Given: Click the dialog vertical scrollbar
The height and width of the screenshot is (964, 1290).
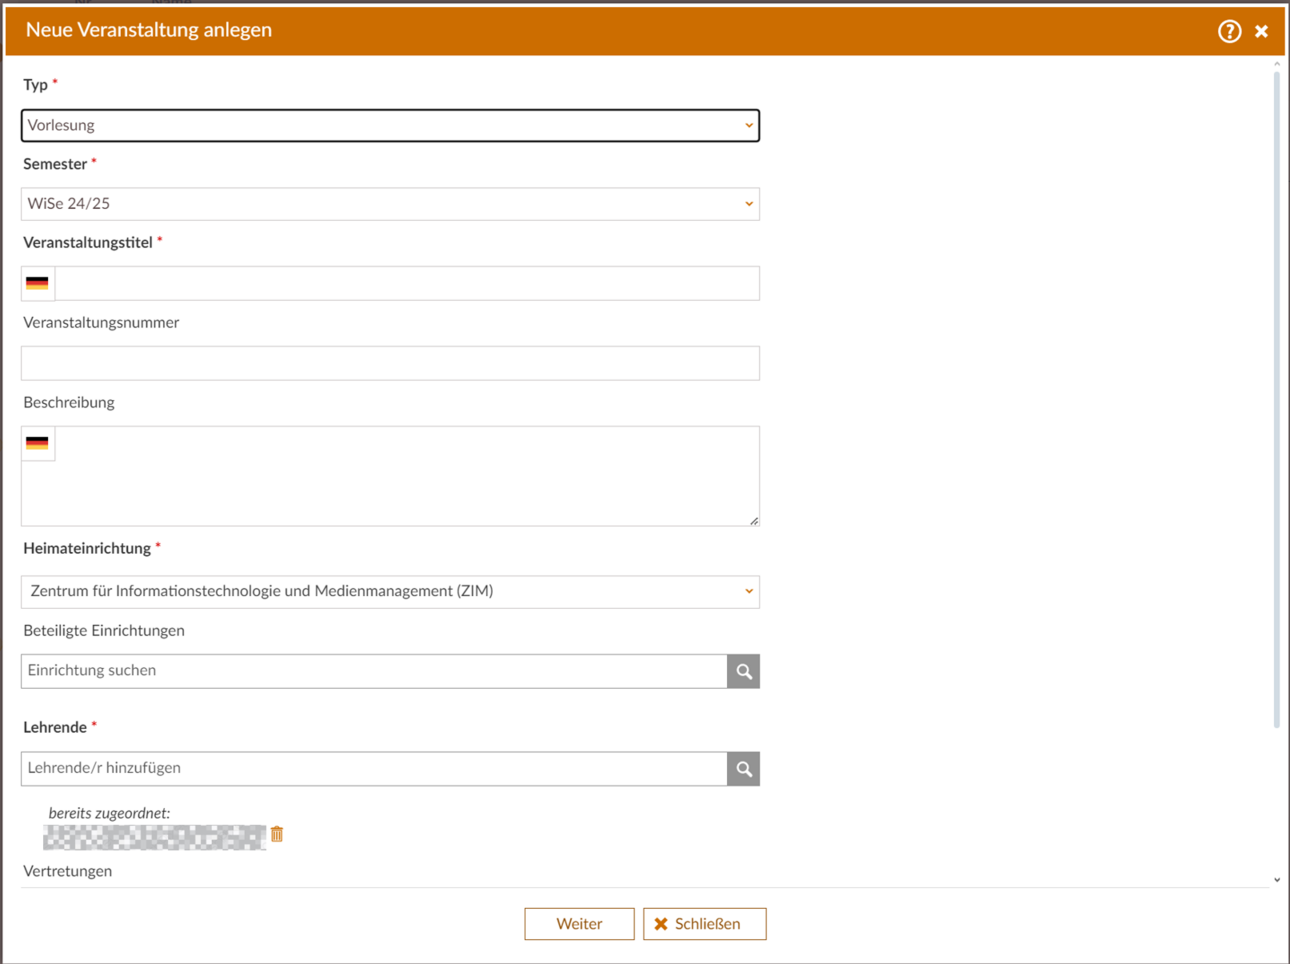Looking at the screenshot, I should (1277, 400).
